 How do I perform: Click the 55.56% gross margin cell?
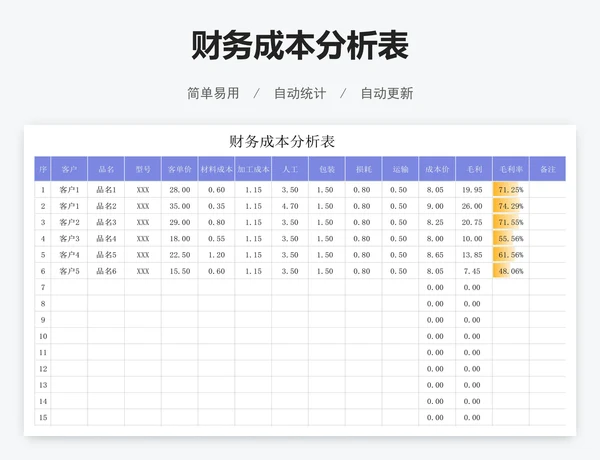[x=511, y=238]
